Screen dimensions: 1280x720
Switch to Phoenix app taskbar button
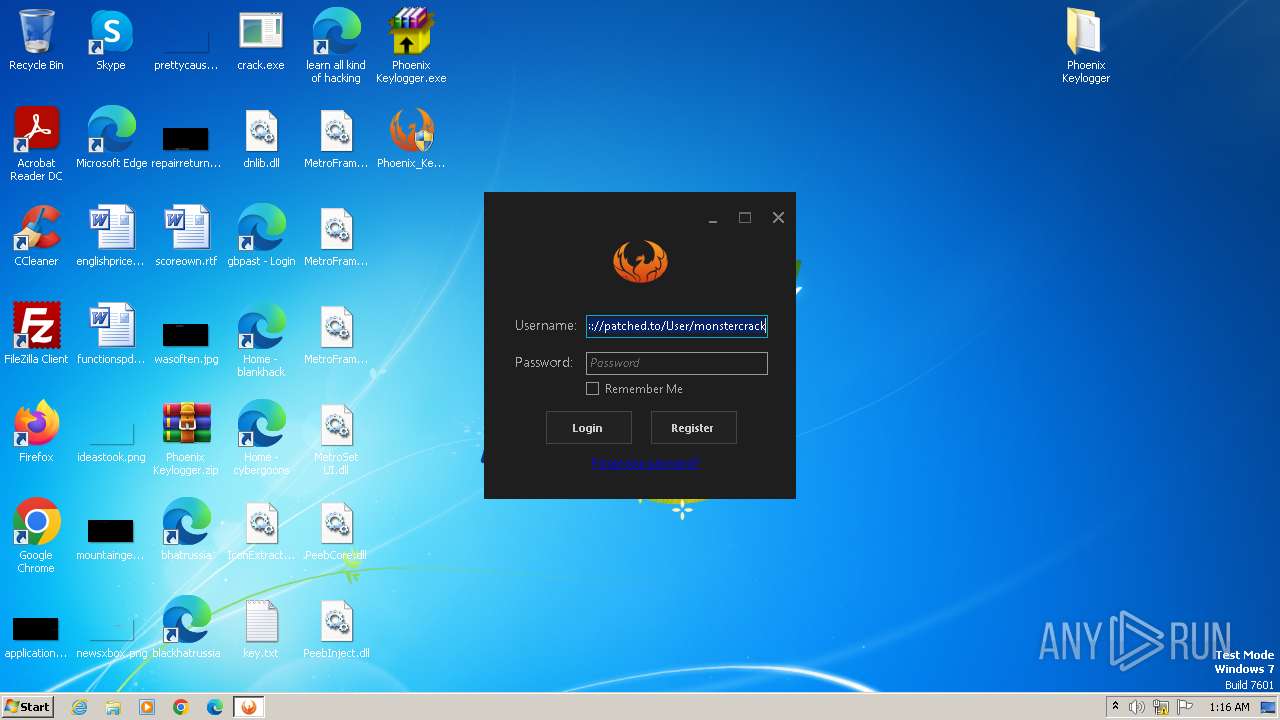(x=248, y=707)
